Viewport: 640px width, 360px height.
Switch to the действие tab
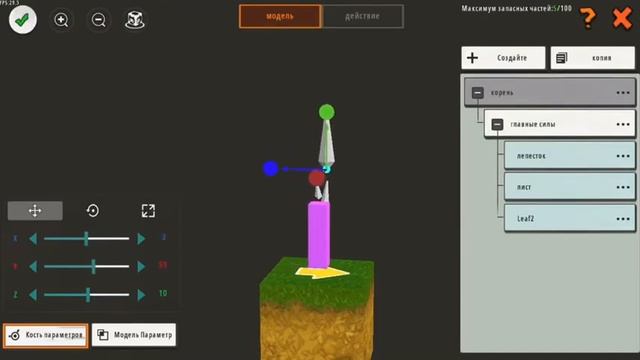point(363,16)
